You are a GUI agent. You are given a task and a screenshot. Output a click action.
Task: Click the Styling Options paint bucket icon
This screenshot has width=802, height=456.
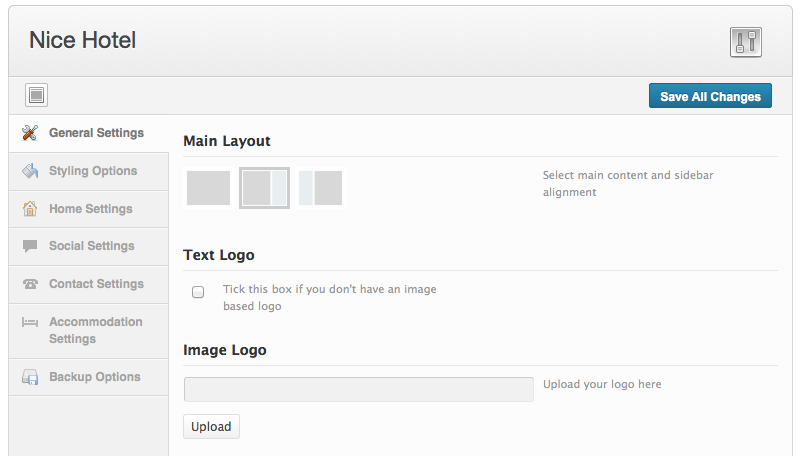click(x=30, y=171)
